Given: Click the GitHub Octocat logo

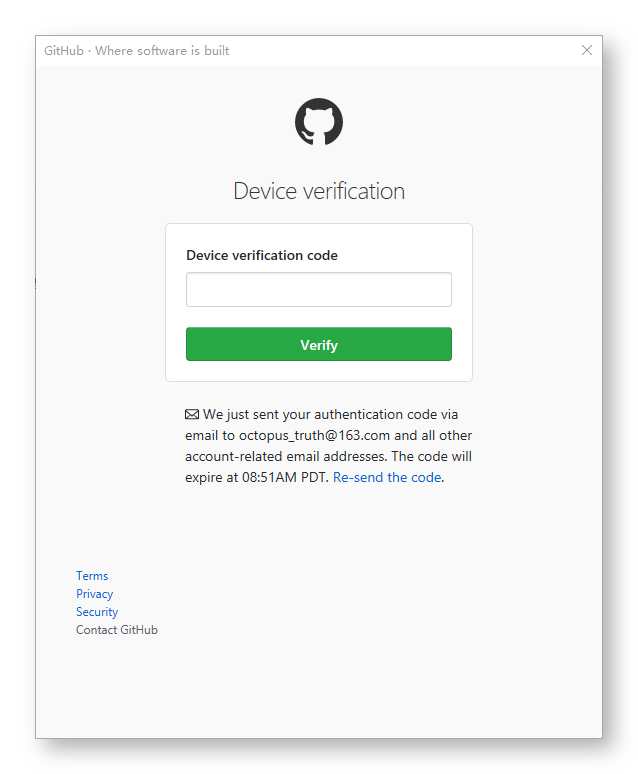Looking at the screenshot, I should point(319,122).
